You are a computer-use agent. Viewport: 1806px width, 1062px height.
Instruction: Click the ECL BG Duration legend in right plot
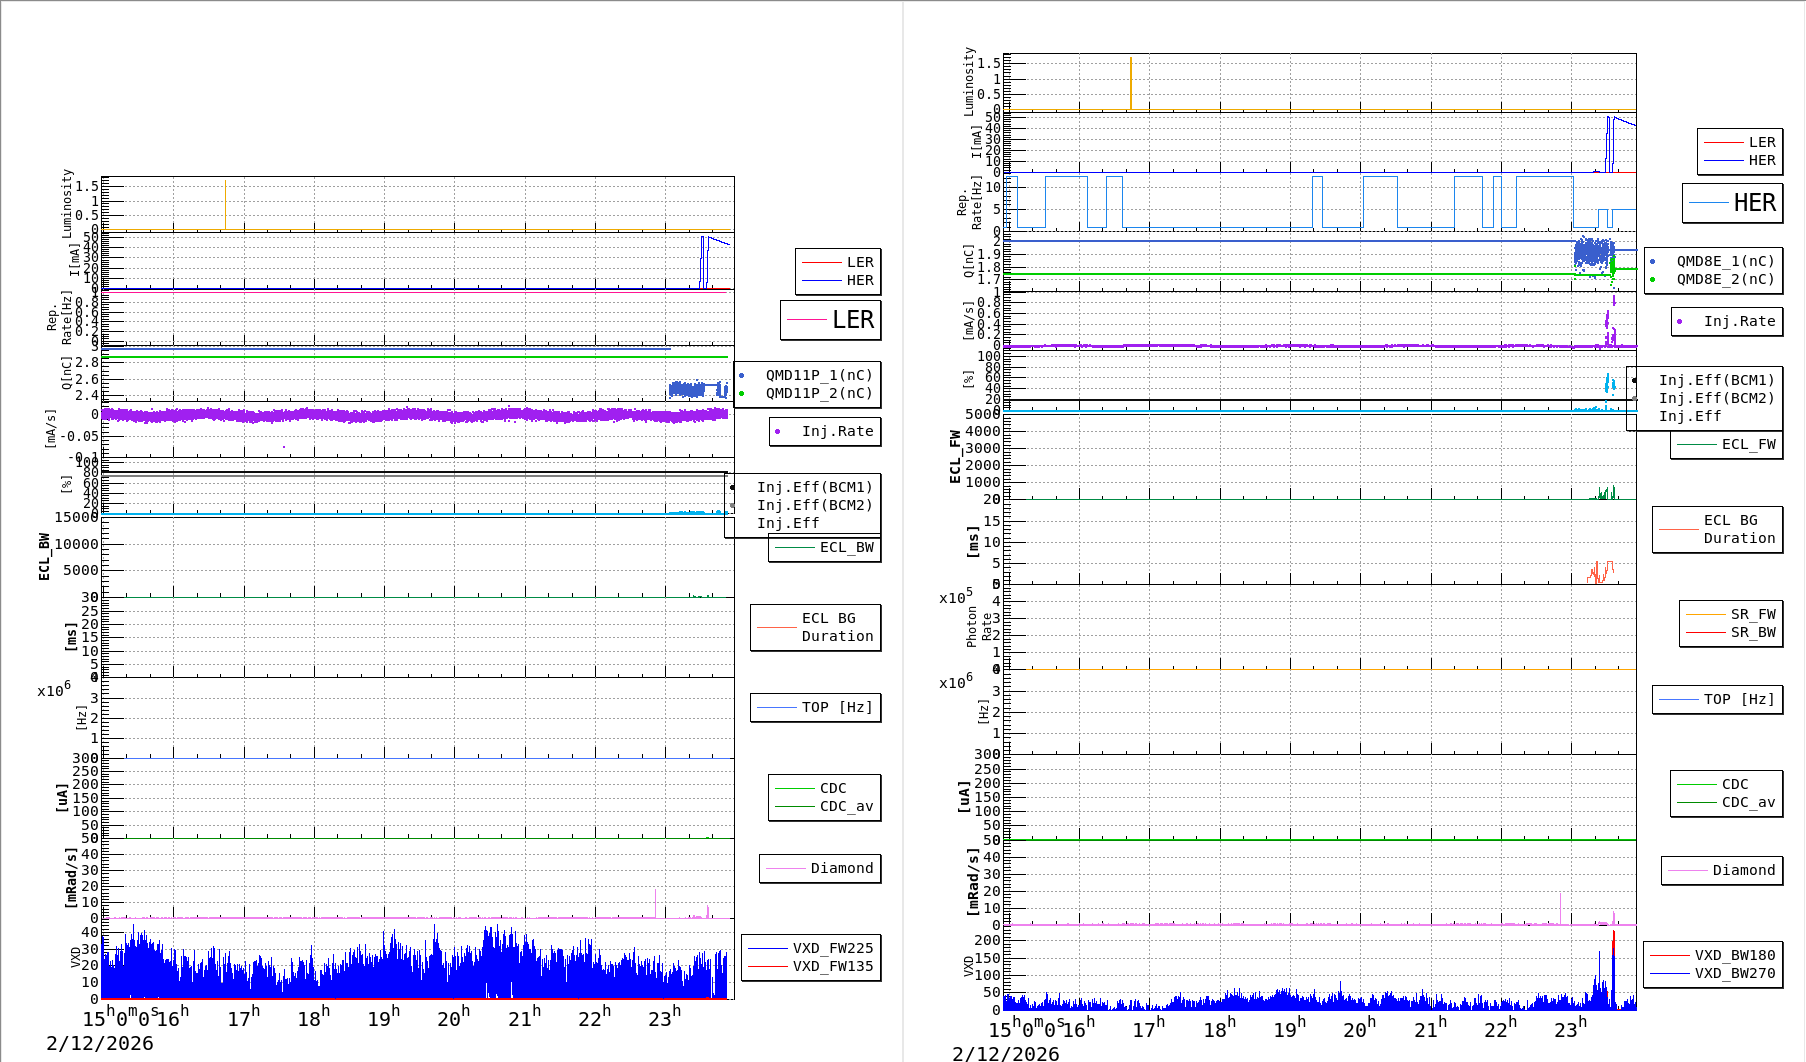(x=1718, y=529)
